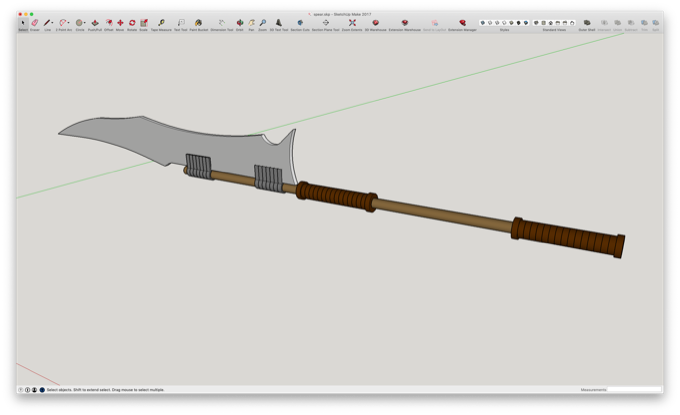
Task: Click the greyed Send to LayOut icon
Action: click(x=434, y=23)
